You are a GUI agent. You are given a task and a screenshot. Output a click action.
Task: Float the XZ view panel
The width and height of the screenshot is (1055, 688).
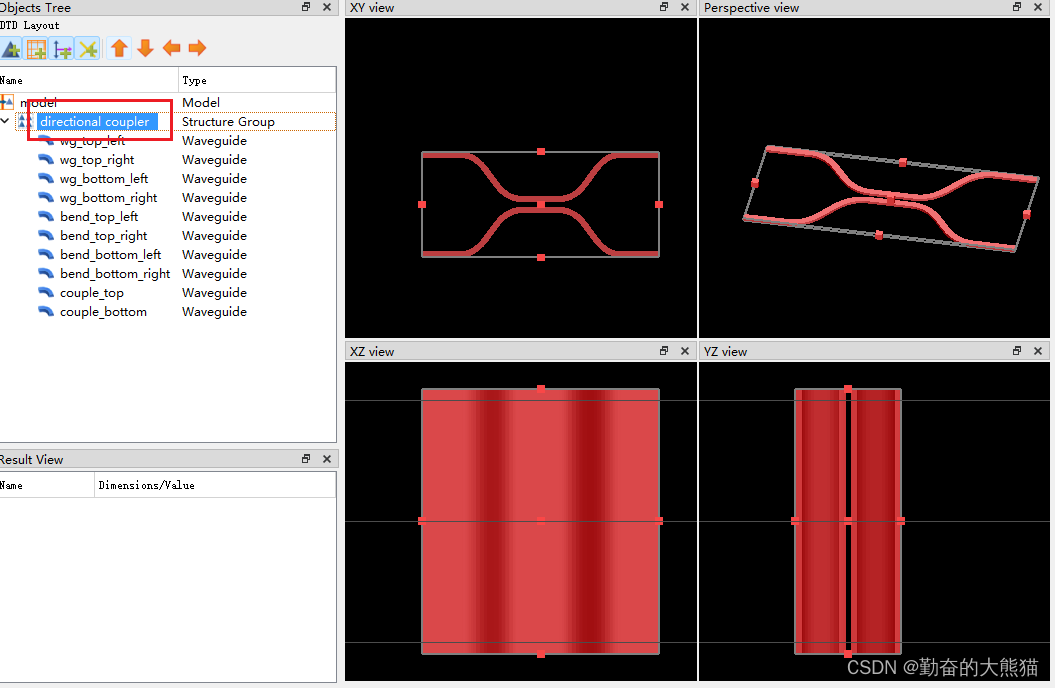coord(664,350)
